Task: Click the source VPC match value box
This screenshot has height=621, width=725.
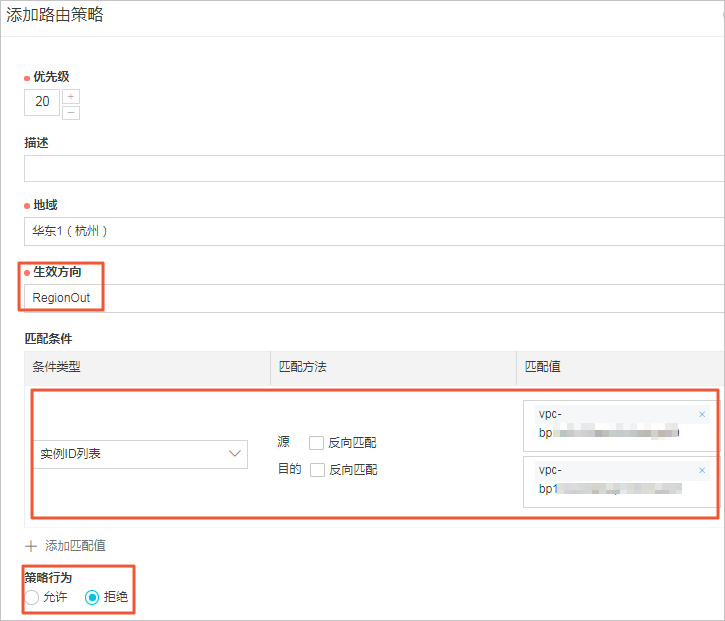Action: (621, 426)
